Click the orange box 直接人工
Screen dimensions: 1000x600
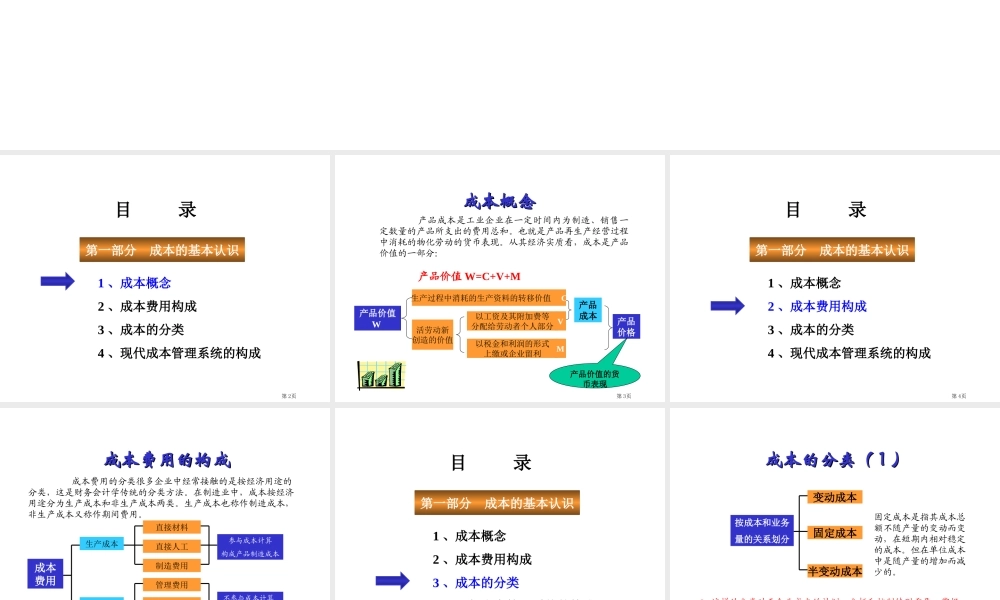coord(172,546)
